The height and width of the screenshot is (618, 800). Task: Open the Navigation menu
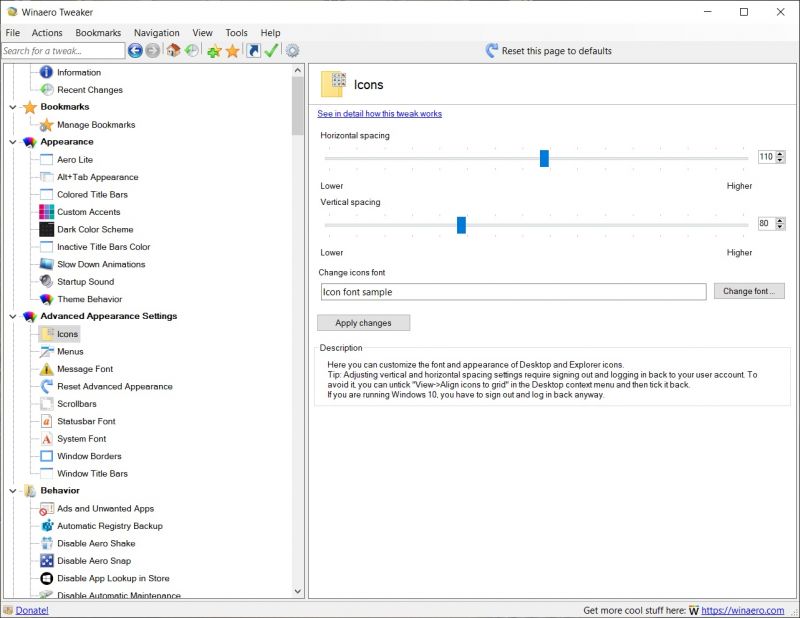tap(157, 33)
